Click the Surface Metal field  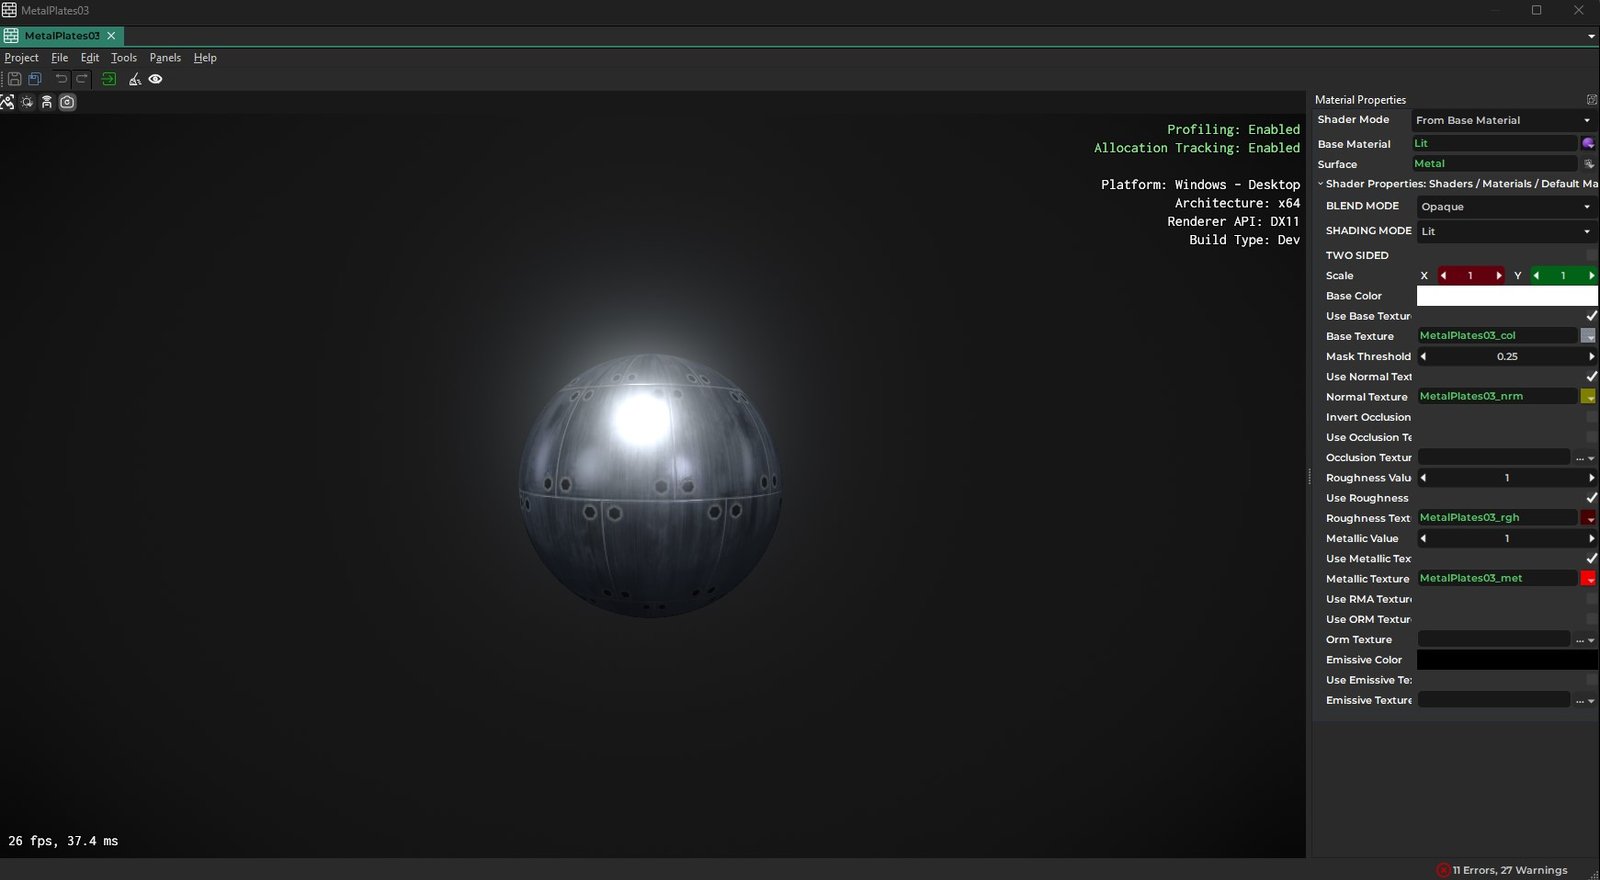point(1494,164)
